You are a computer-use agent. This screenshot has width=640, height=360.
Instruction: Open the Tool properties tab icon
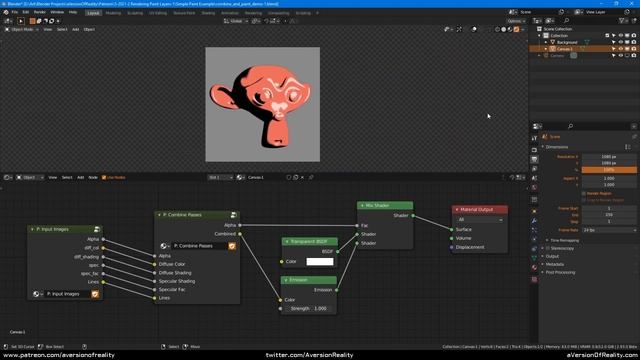[x=534, y=139]
